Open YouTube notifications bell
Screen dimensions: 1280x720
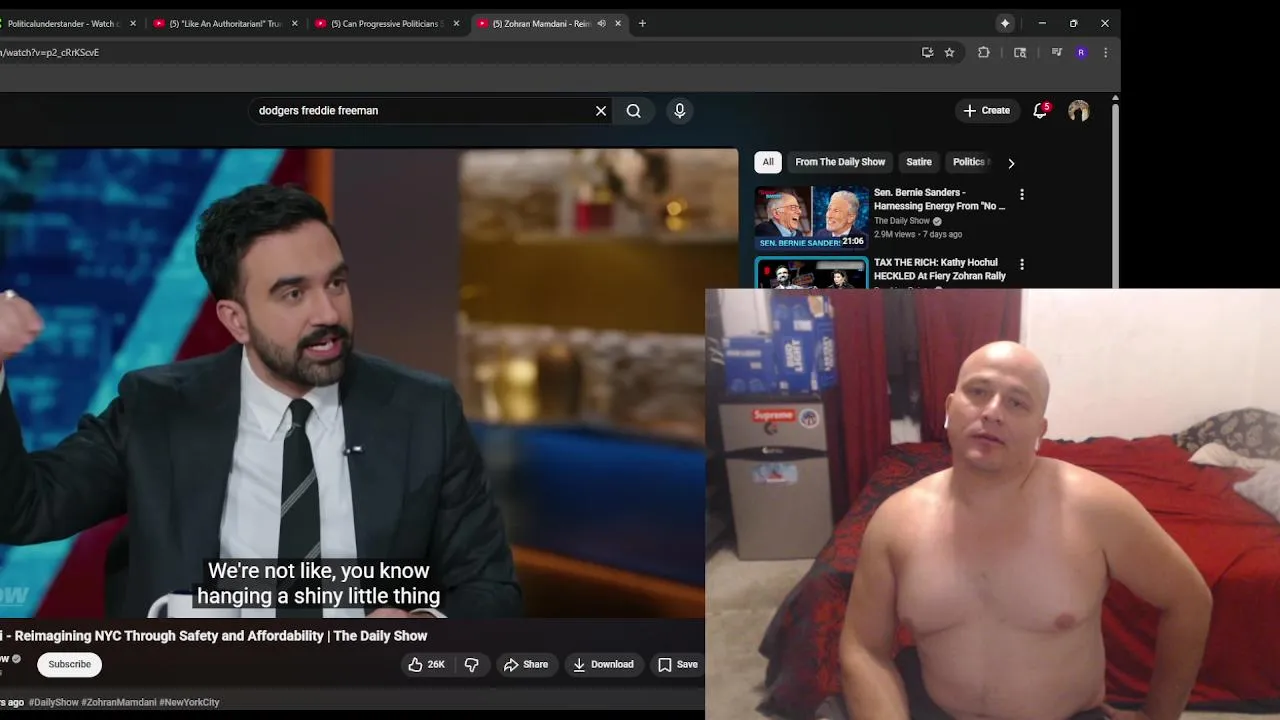(x=1040, y=111)
